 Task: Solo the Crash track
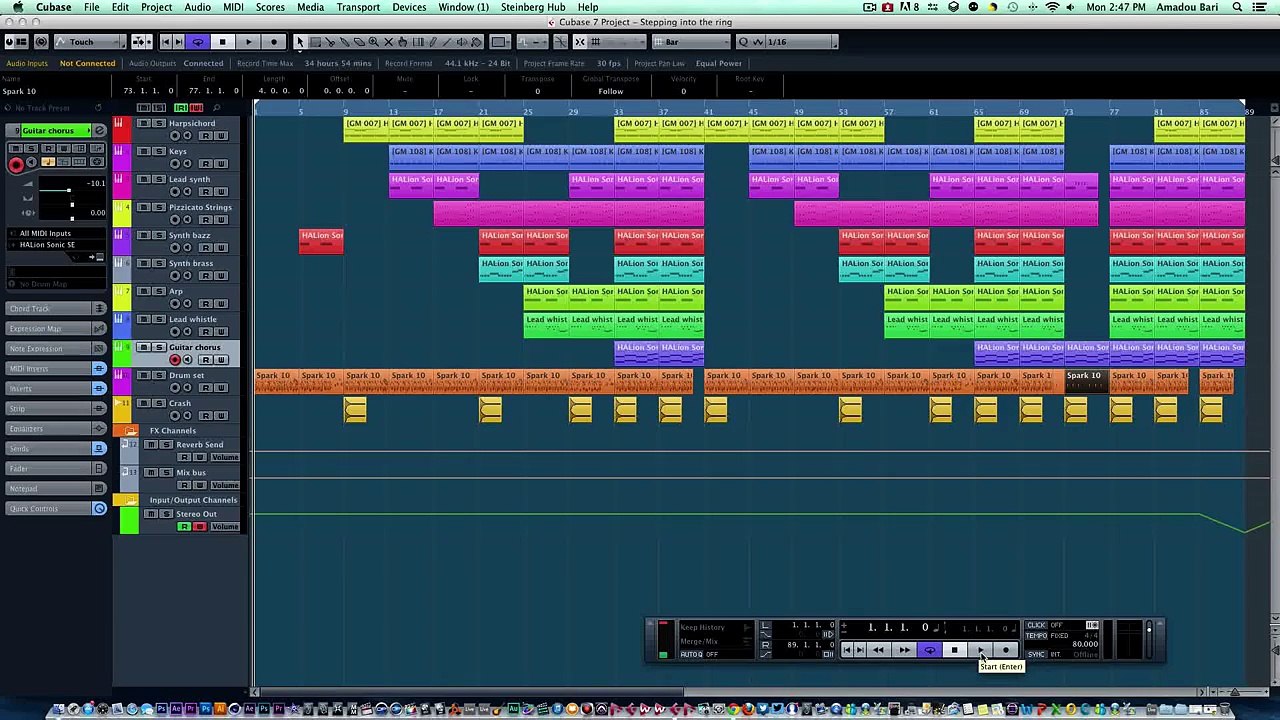coord(159,403)
